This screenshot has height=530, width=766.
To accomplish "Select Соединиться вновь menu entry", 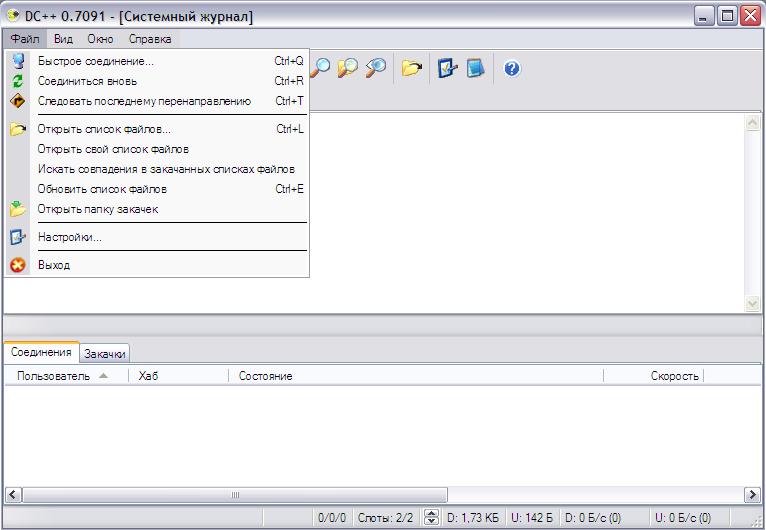I will [x=87, y=81].
